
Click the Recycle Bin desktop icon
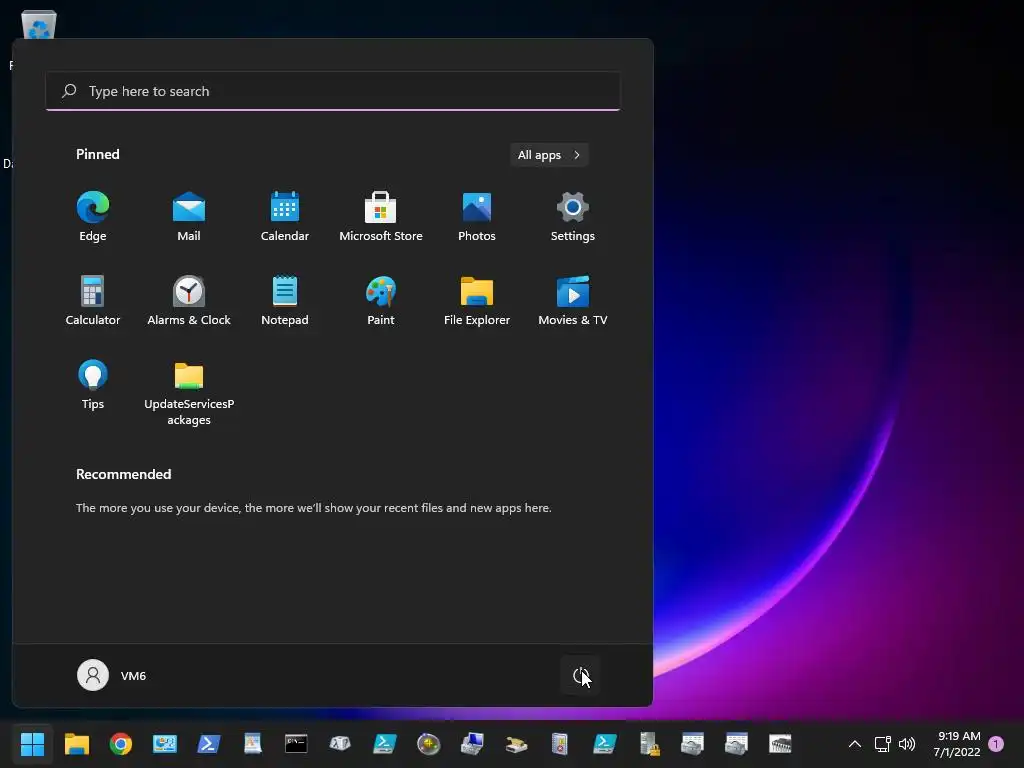39,24
